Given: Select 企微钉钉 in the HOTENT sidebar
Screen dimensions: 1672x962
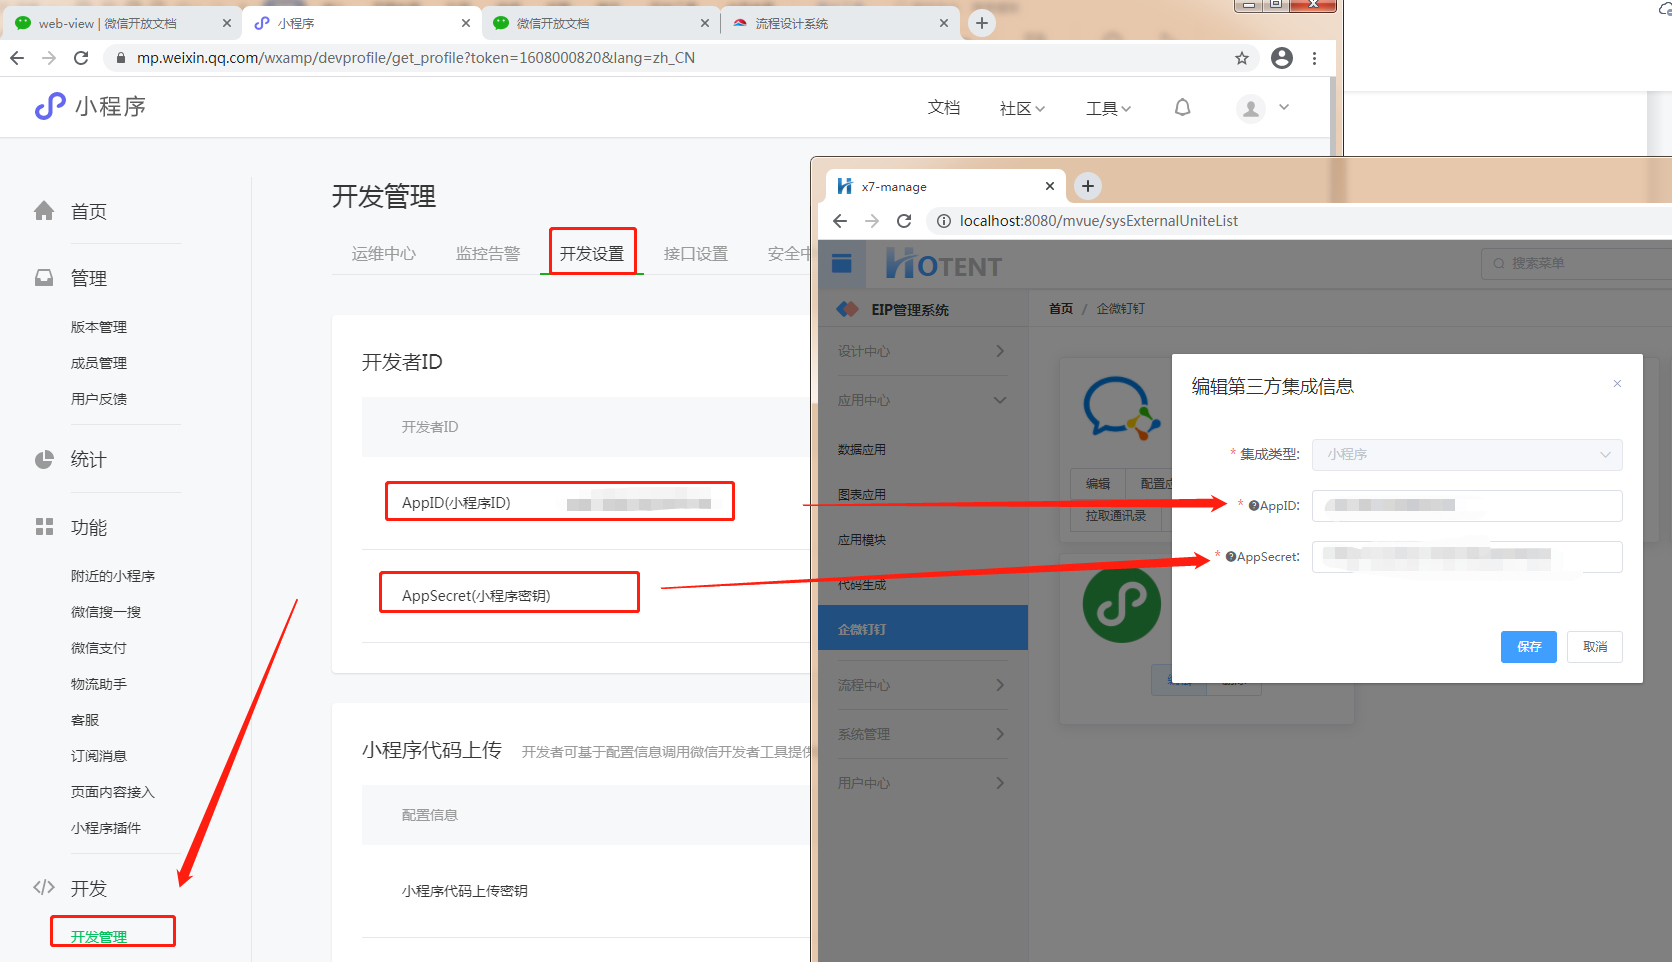Looking at the screenshot, I should pos(922,628).
